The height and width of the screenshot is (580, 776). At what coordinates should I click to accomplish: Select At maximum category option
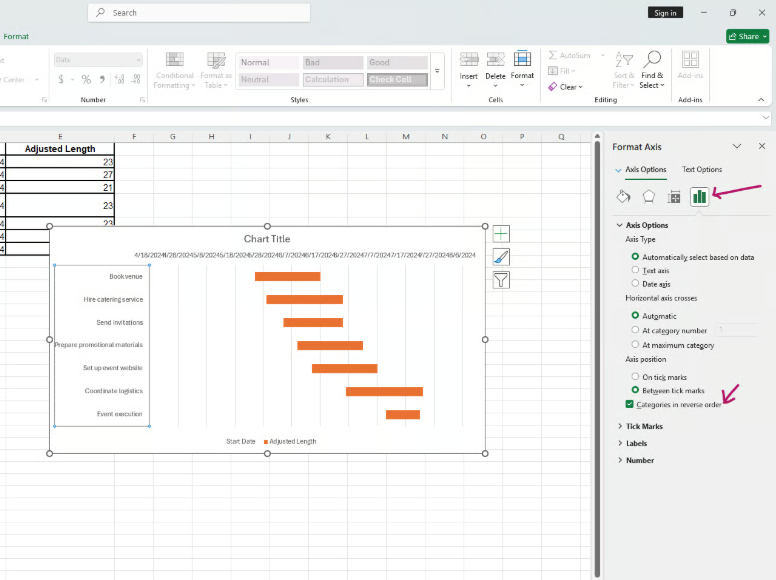click(635, 345)
